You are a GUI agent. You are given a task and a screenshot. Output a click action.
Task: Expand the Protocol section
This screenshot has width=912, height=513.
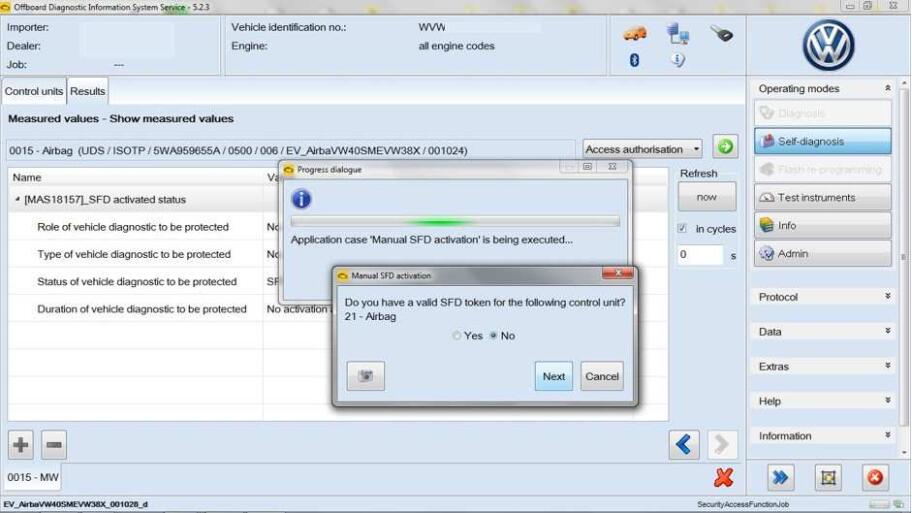pyautogui.click(x=888, y=296)
